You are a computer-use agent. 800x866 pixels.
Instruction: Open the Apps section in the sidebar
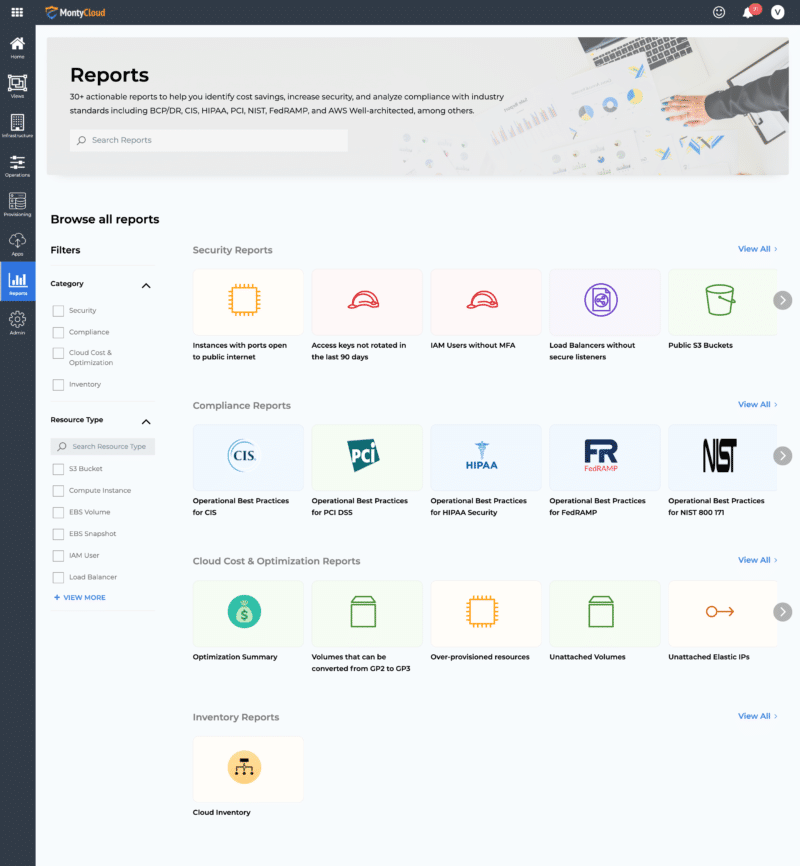[x=16, y=240]
